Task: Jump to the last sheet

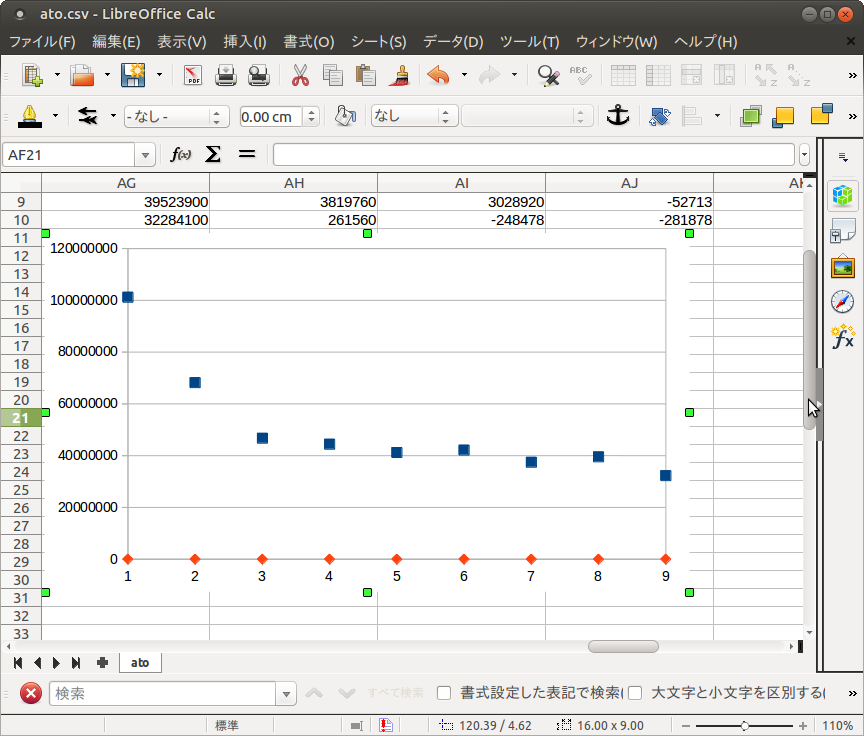Action: [x=76, y=662]
